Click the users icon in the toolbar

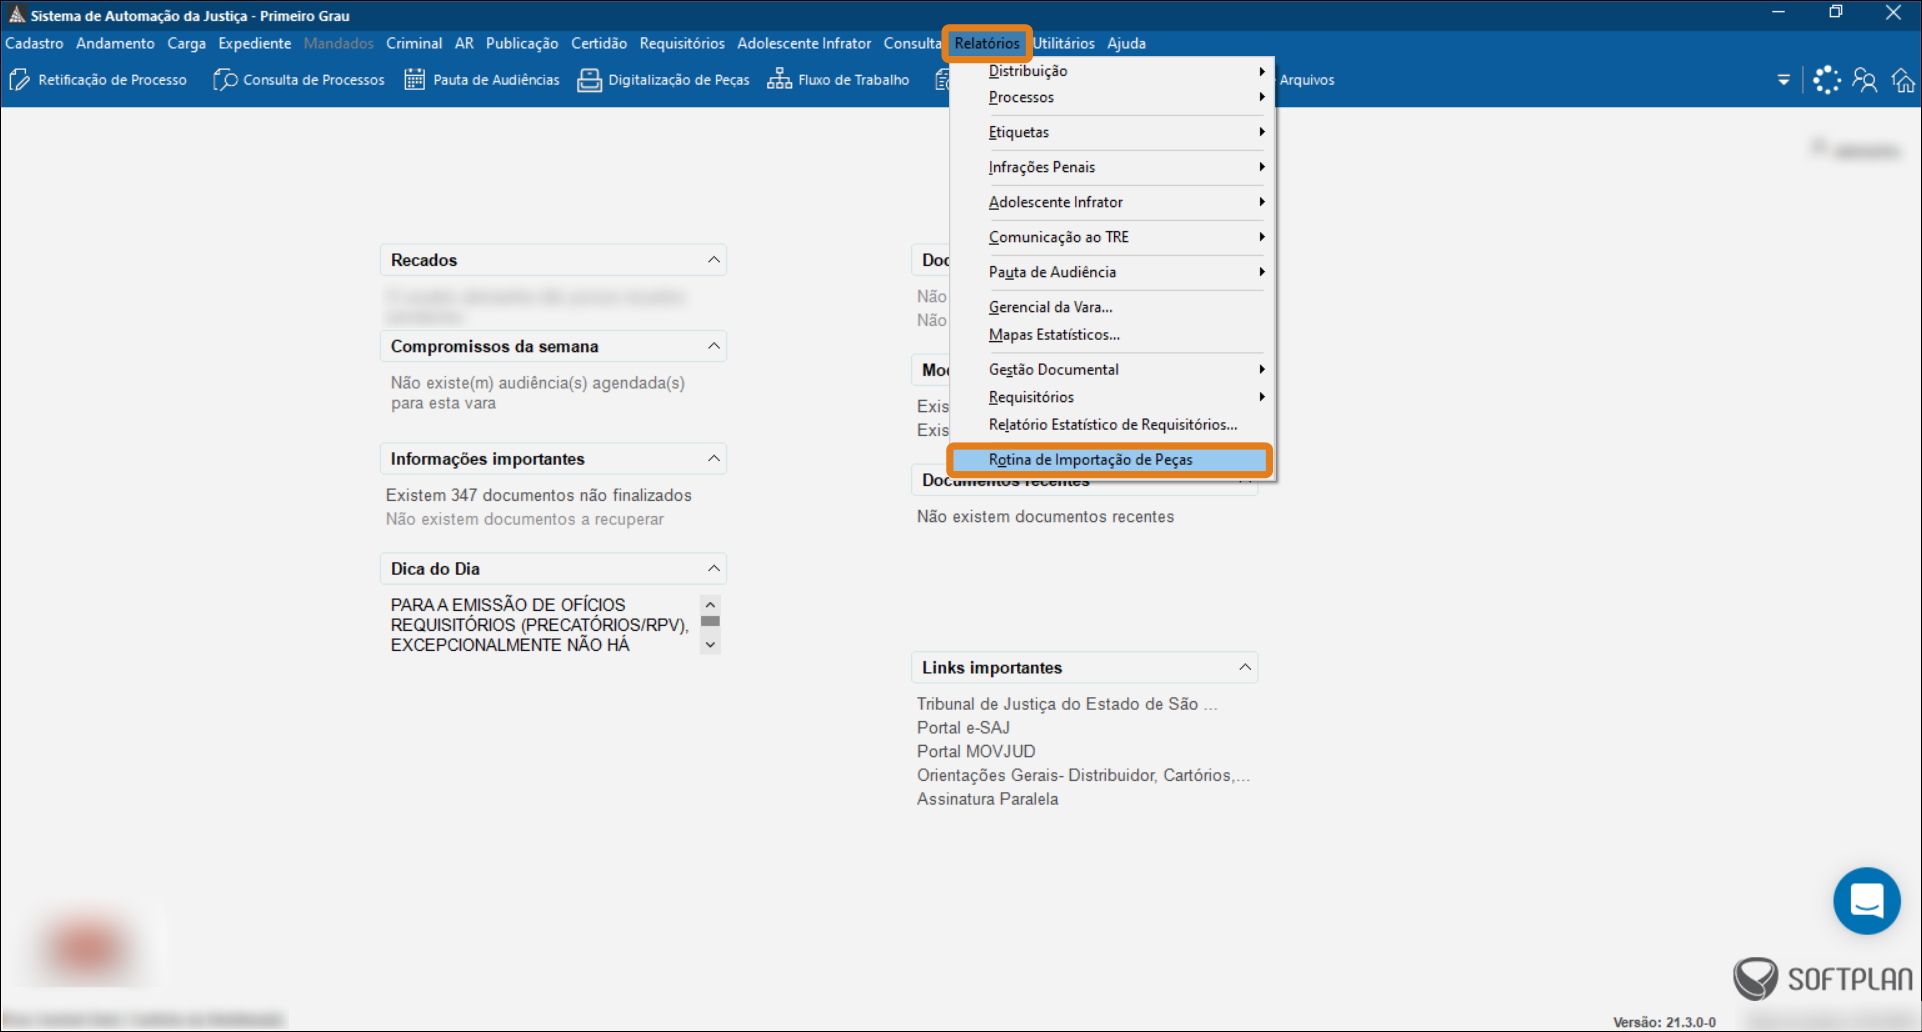click(x=1864, y=80)
